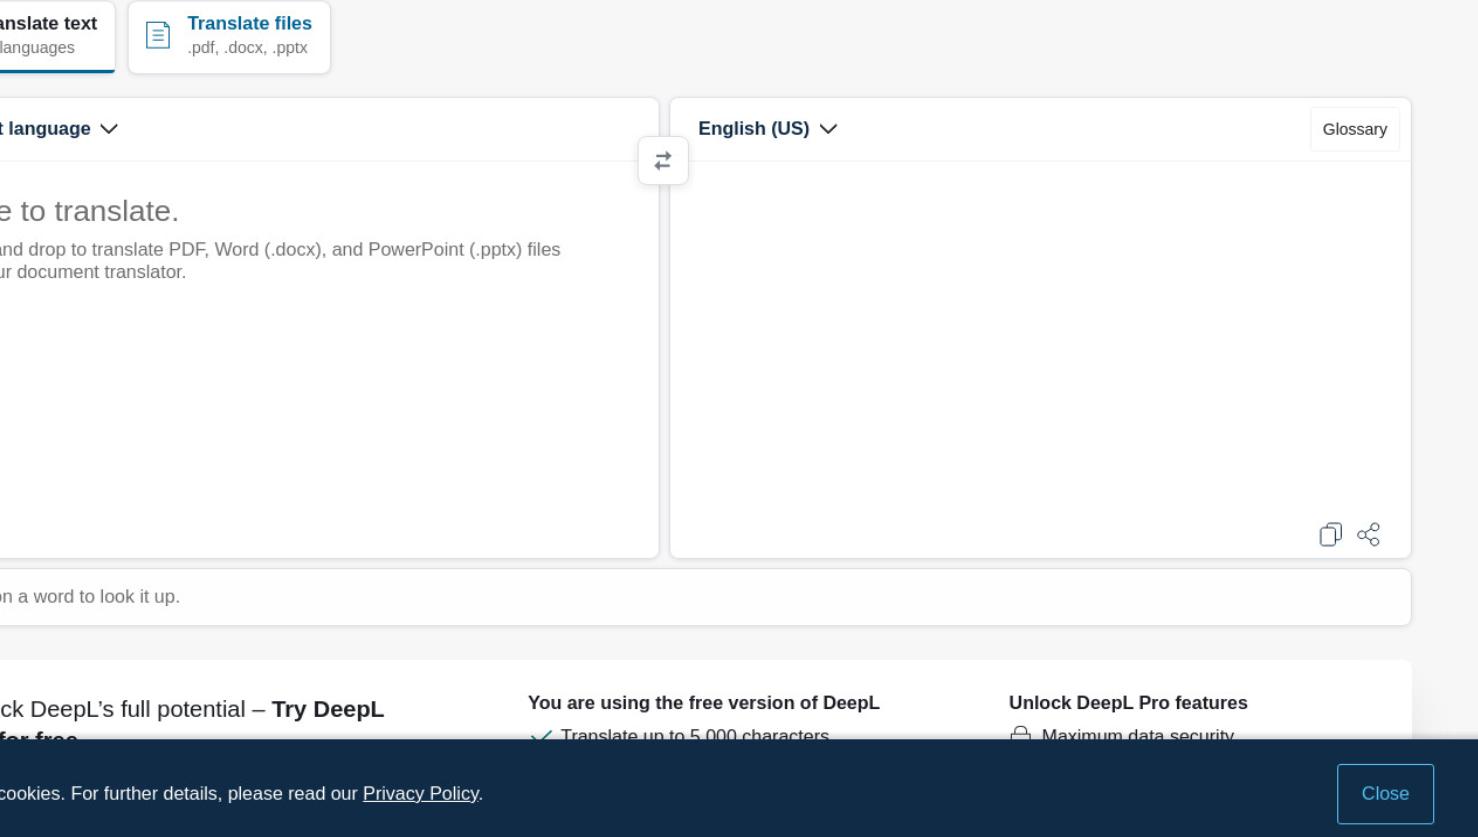Open the Translate files tab
This screenshot has width=1478, height=837.
tap(229, 36)
